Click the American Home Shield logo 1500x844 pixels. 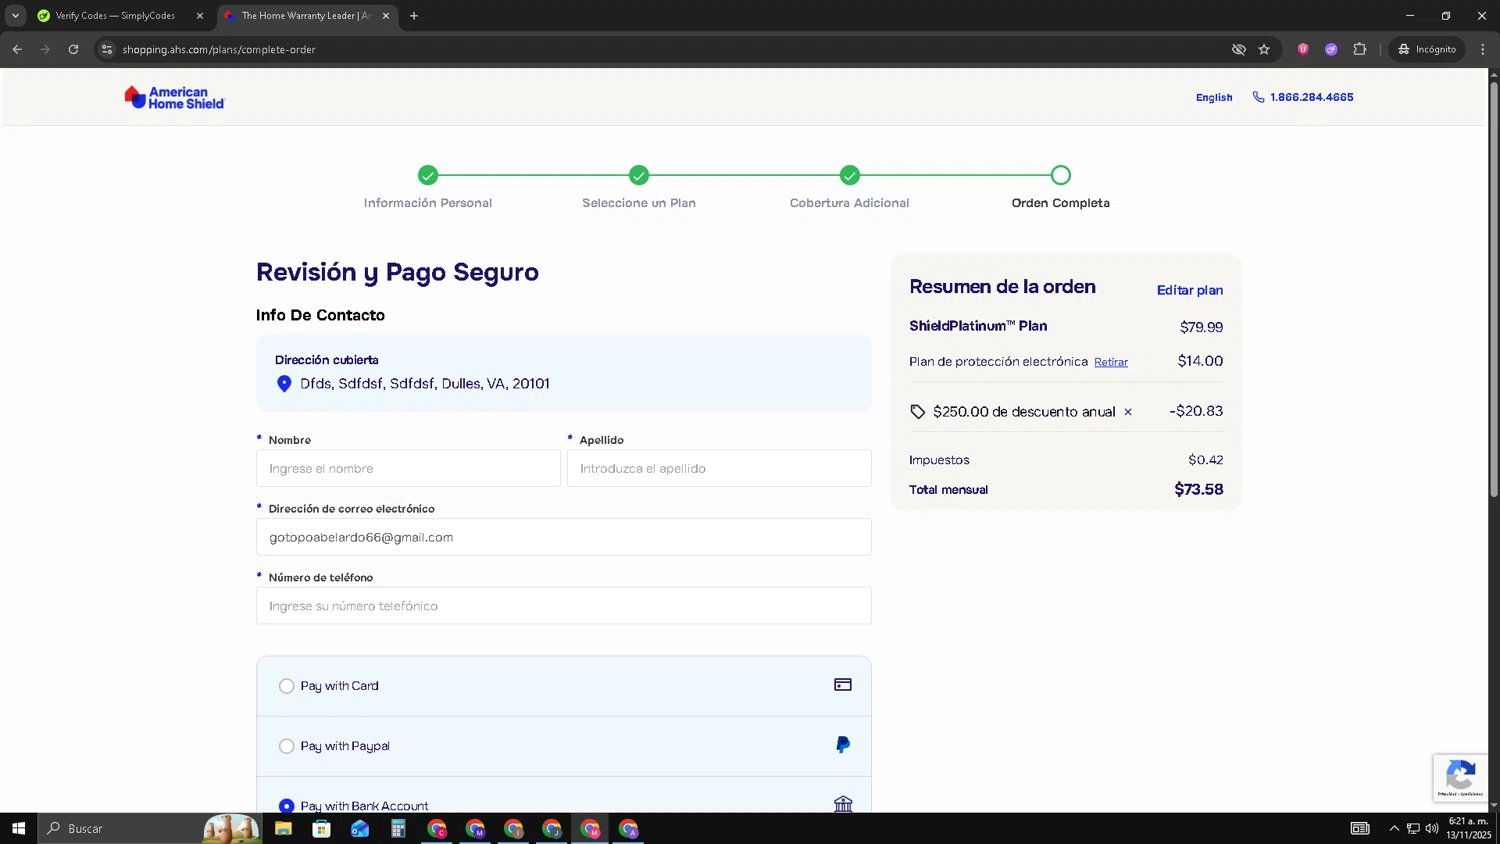click(x=174, y=97)
